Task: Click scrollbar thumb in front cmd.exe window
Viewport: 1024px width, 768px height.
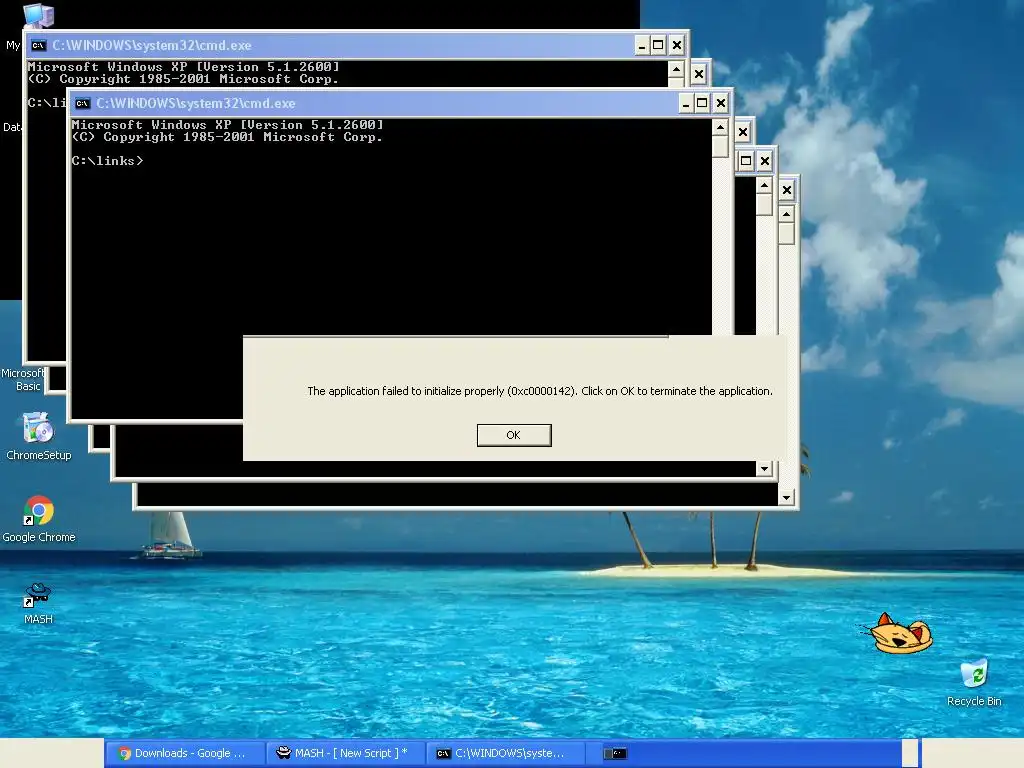Action: 720,146
